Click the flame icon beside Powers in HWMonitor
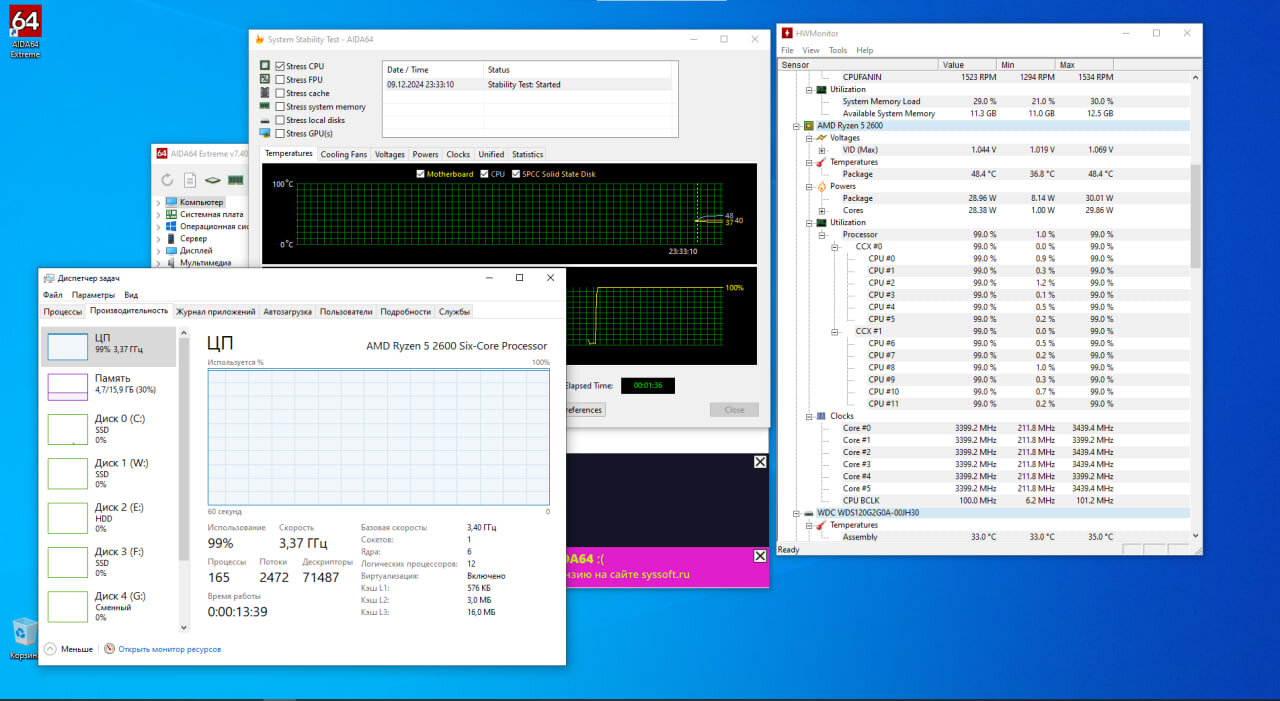 821,186
